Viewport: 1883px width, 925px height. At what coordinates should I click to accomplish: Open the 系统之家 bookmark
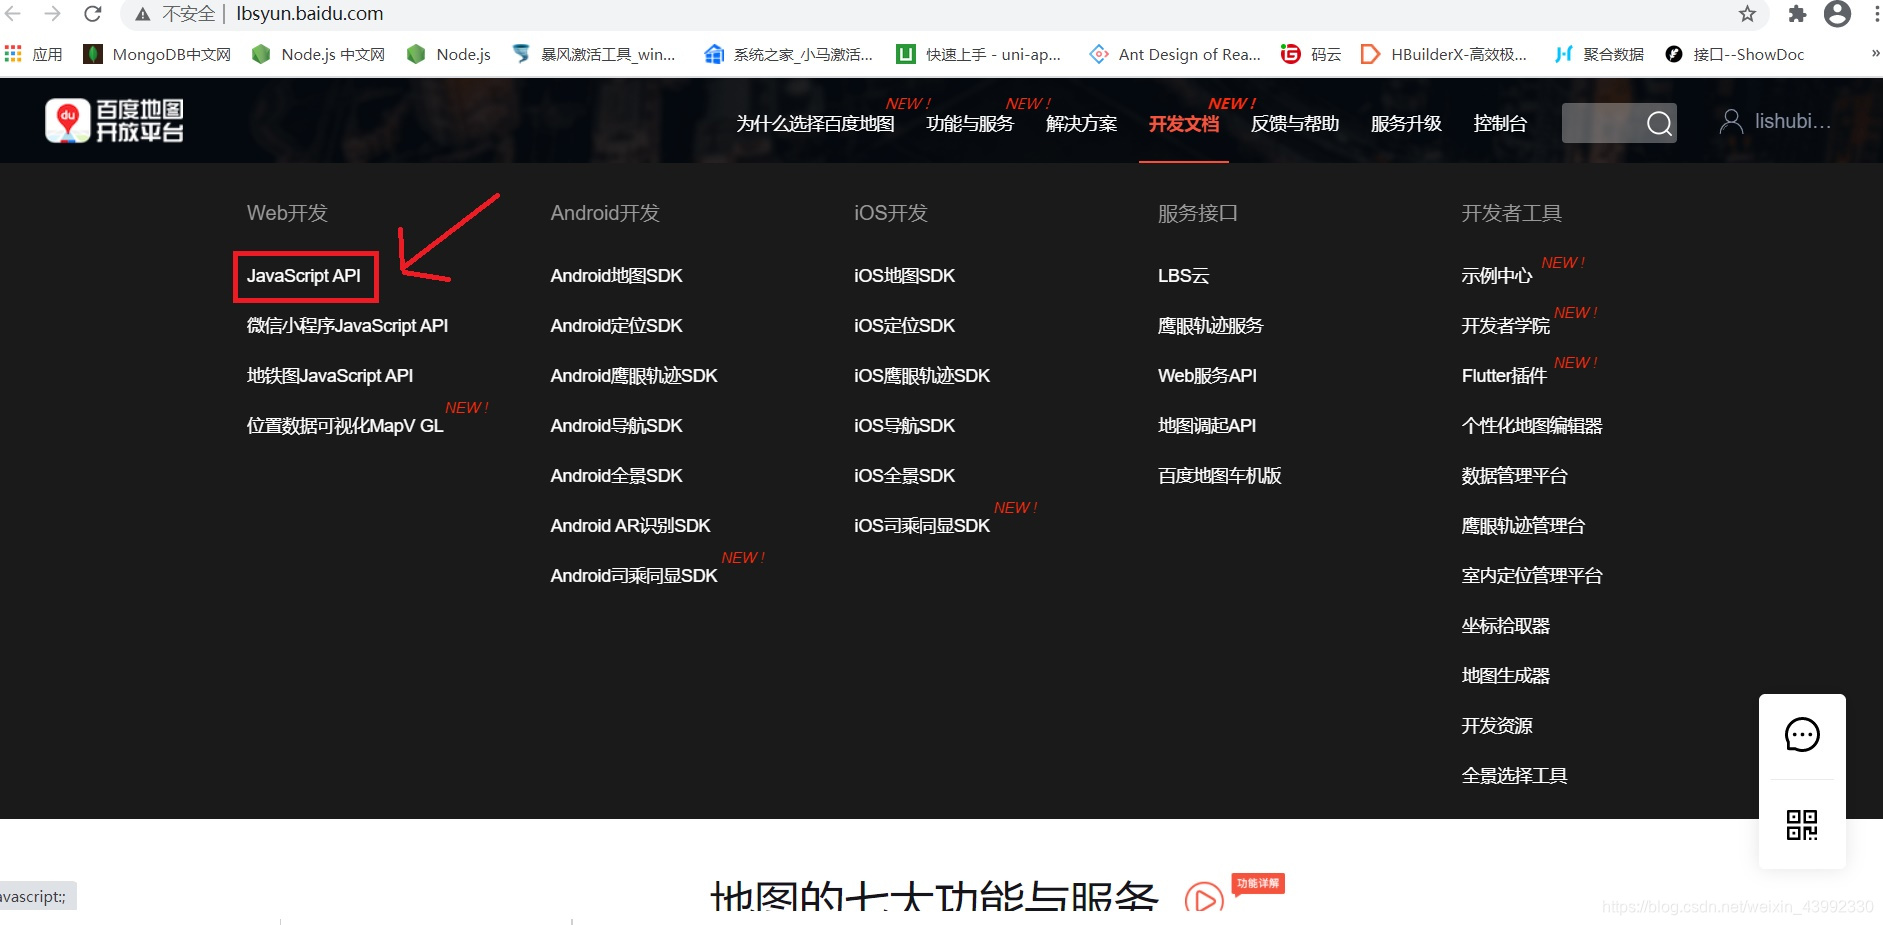pyautogui.click(x=788, y=54)
